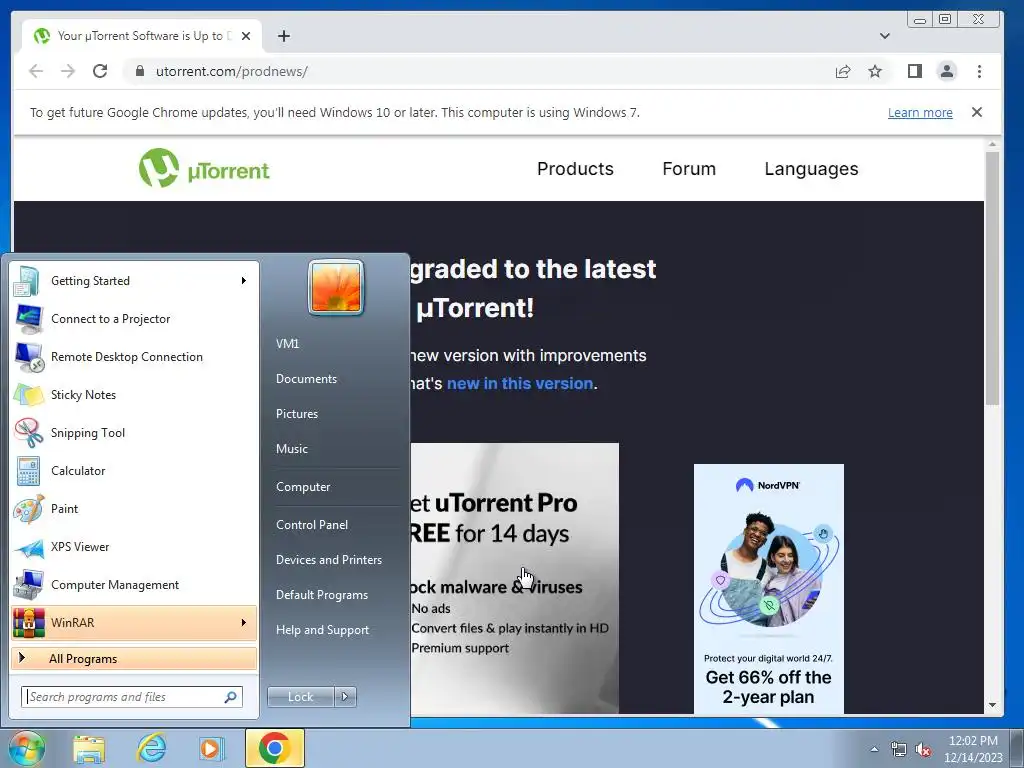The image size is (1024, 768).
Task: Open Control Panel
Action: tap(312, 524)
